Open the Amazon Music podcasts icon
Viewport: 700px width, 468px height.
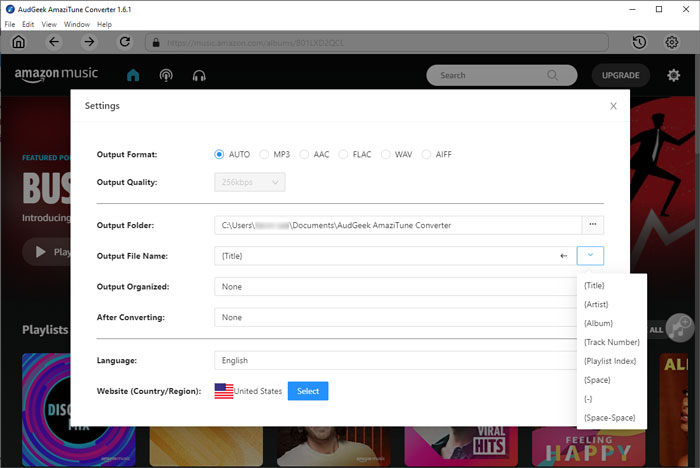point(166,75)
